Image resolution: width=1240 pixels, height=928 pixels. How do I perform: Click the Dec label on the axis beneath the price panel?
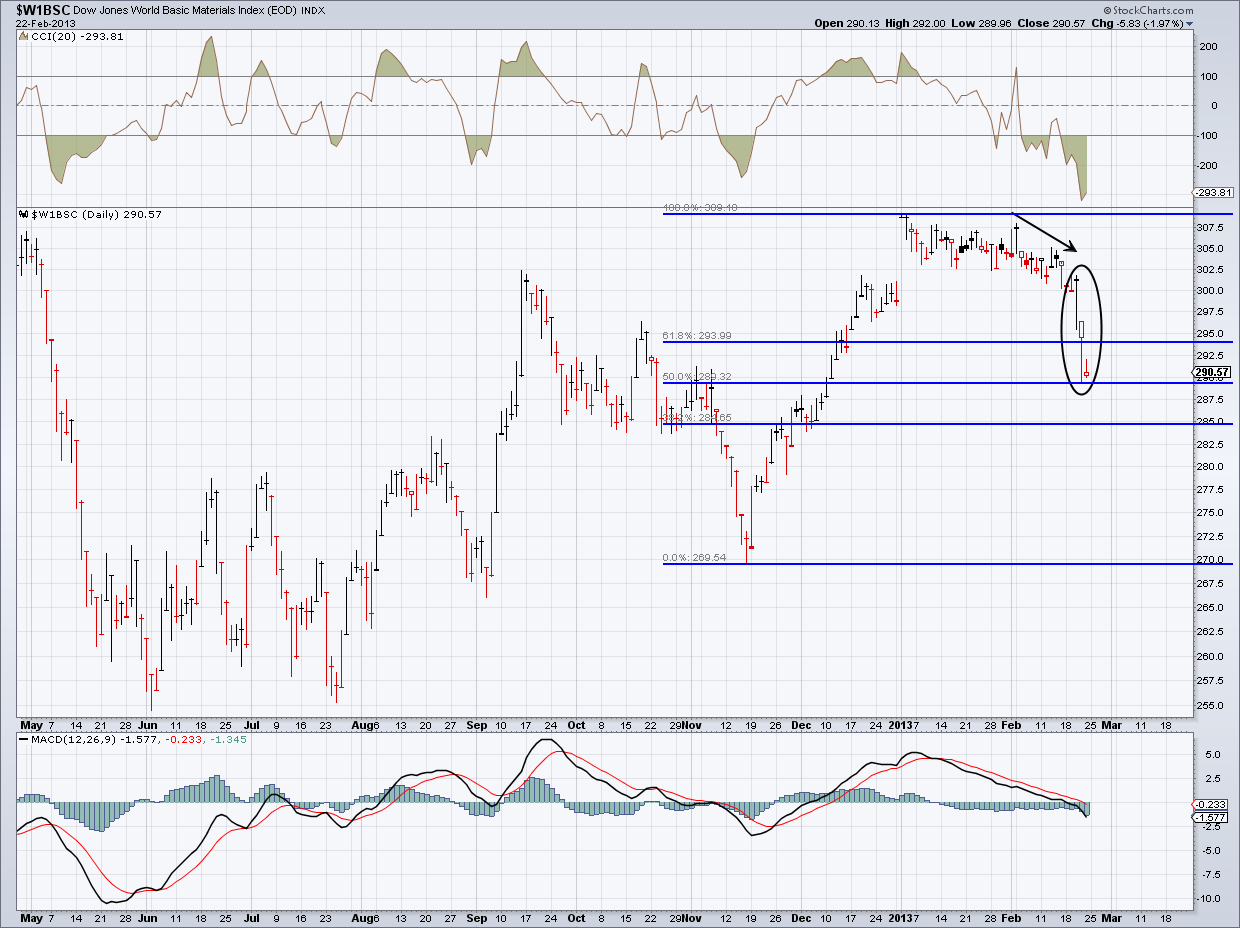coord(802,724)
